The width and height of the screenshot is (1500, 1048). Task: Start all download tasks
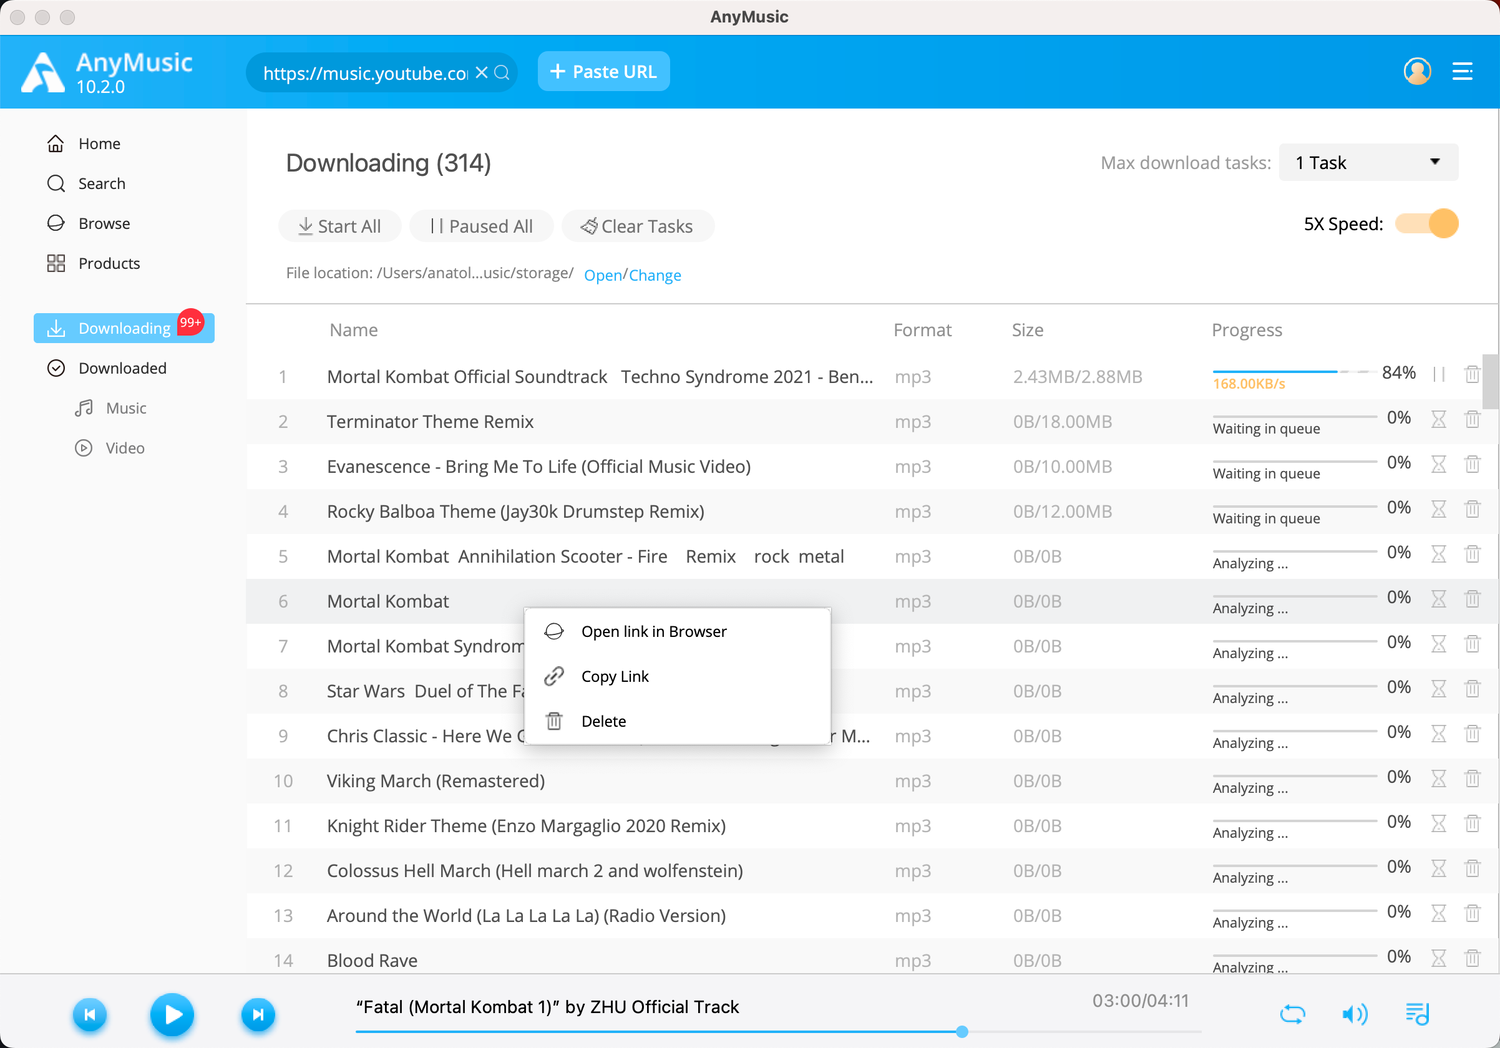point(340,226)
